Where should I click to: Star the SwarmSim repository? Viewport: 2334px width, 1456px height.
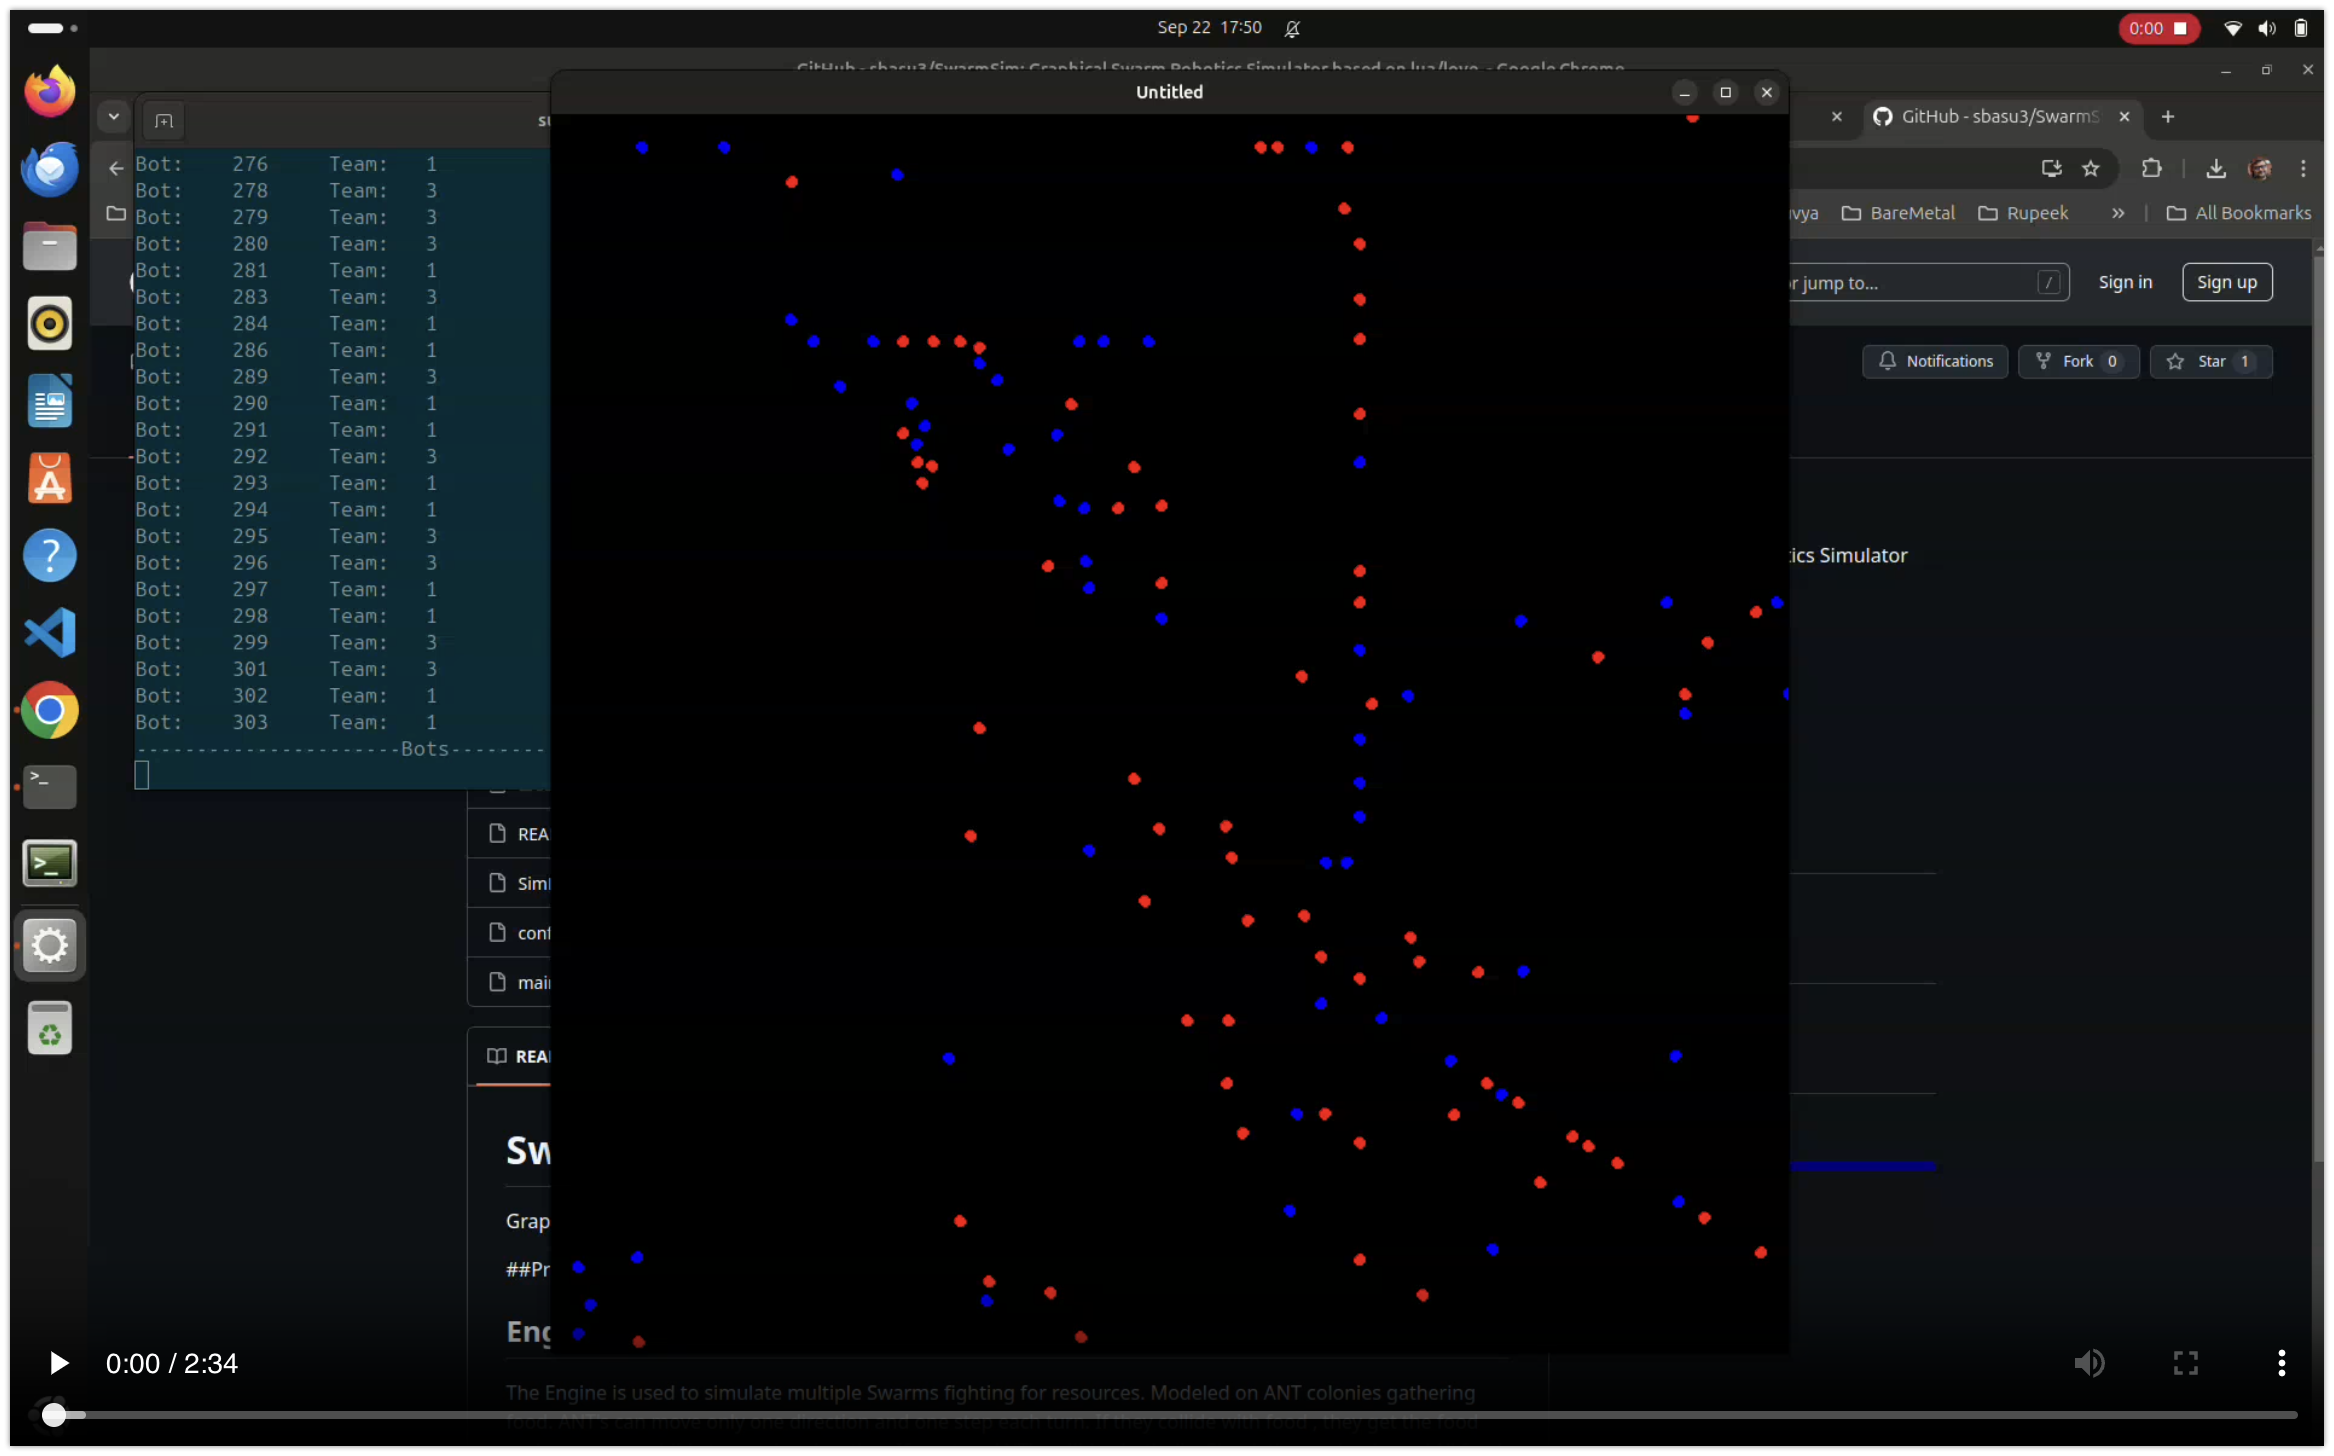tap(2211, 361)
